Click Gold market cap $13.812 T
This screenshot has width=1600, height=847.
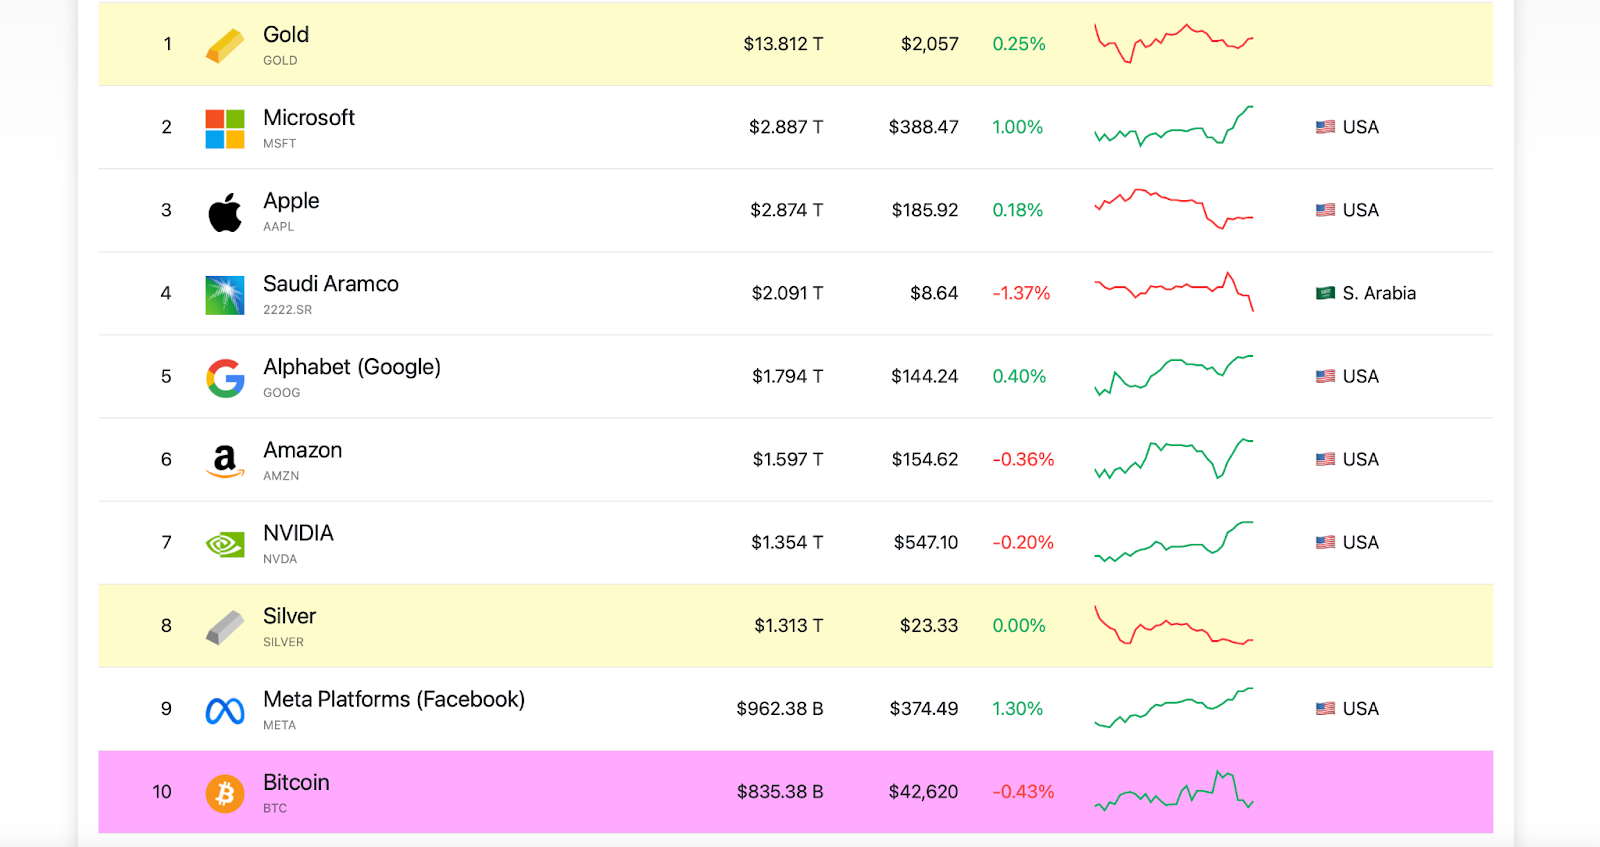[783, 44]
